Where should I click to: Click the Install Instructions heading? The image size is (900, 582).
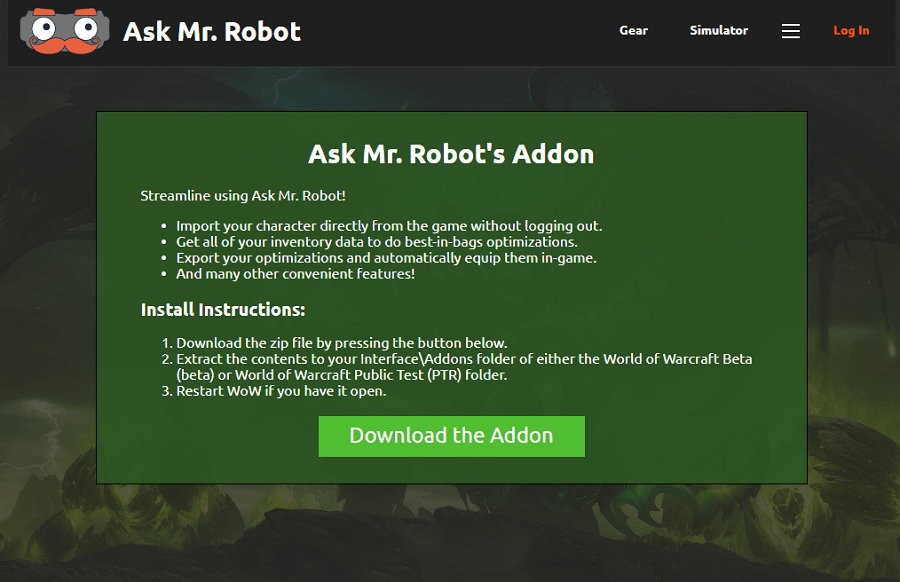[223, 309]
